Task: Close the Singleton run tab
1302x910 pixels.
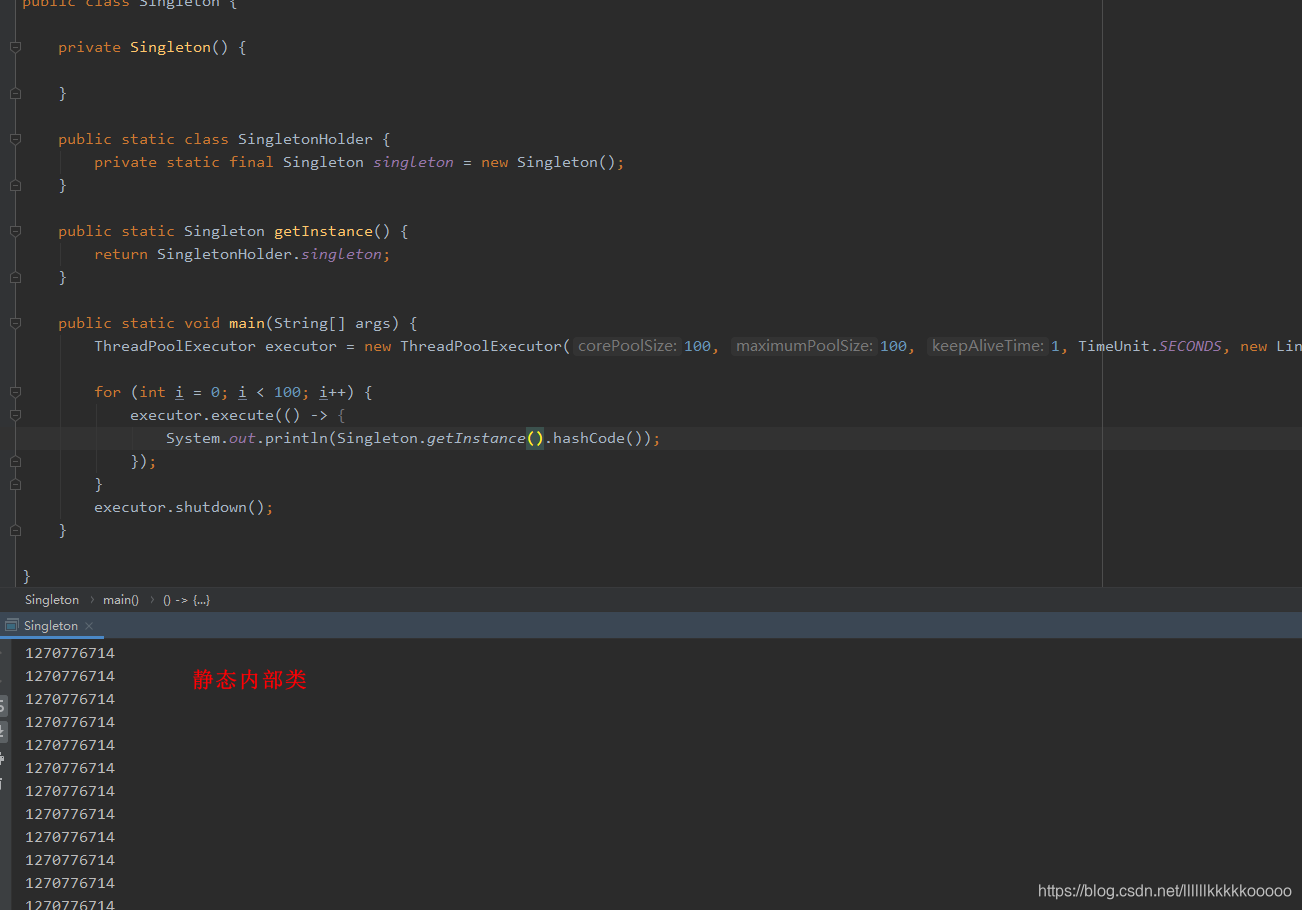Action: 89,626
